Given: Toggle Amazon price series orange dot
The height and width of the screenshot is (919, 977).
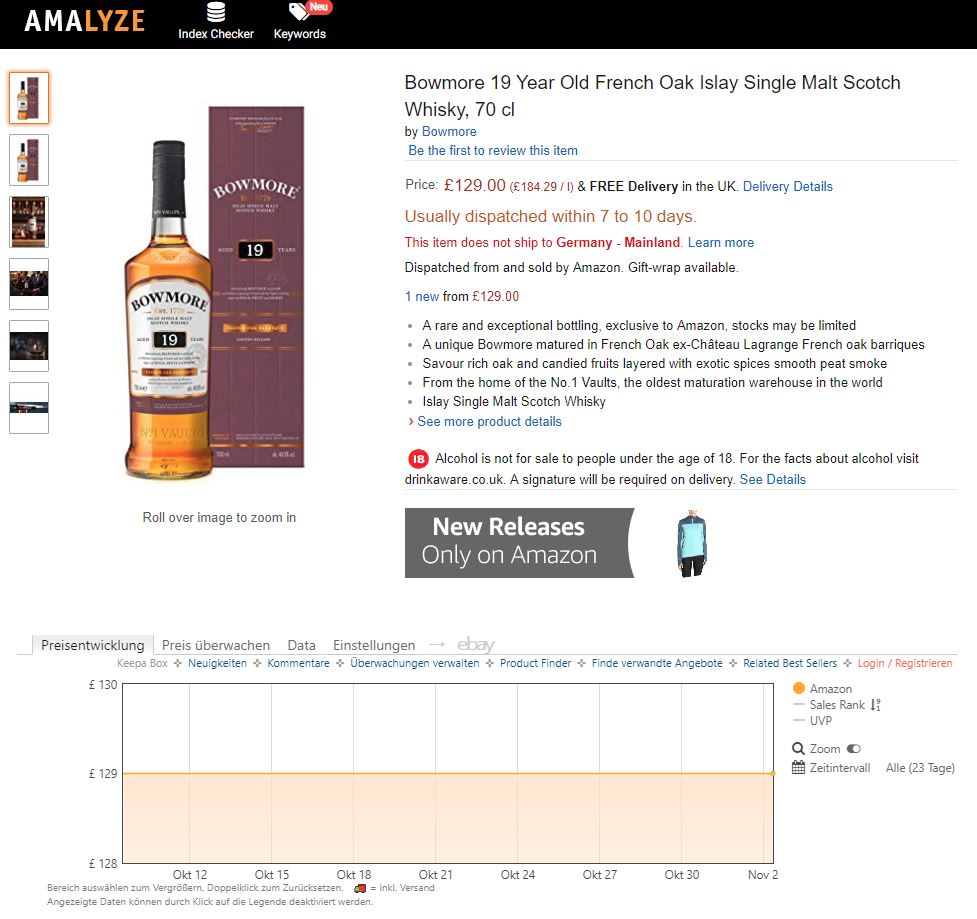Looking at the screenshot, I should 799,688.
